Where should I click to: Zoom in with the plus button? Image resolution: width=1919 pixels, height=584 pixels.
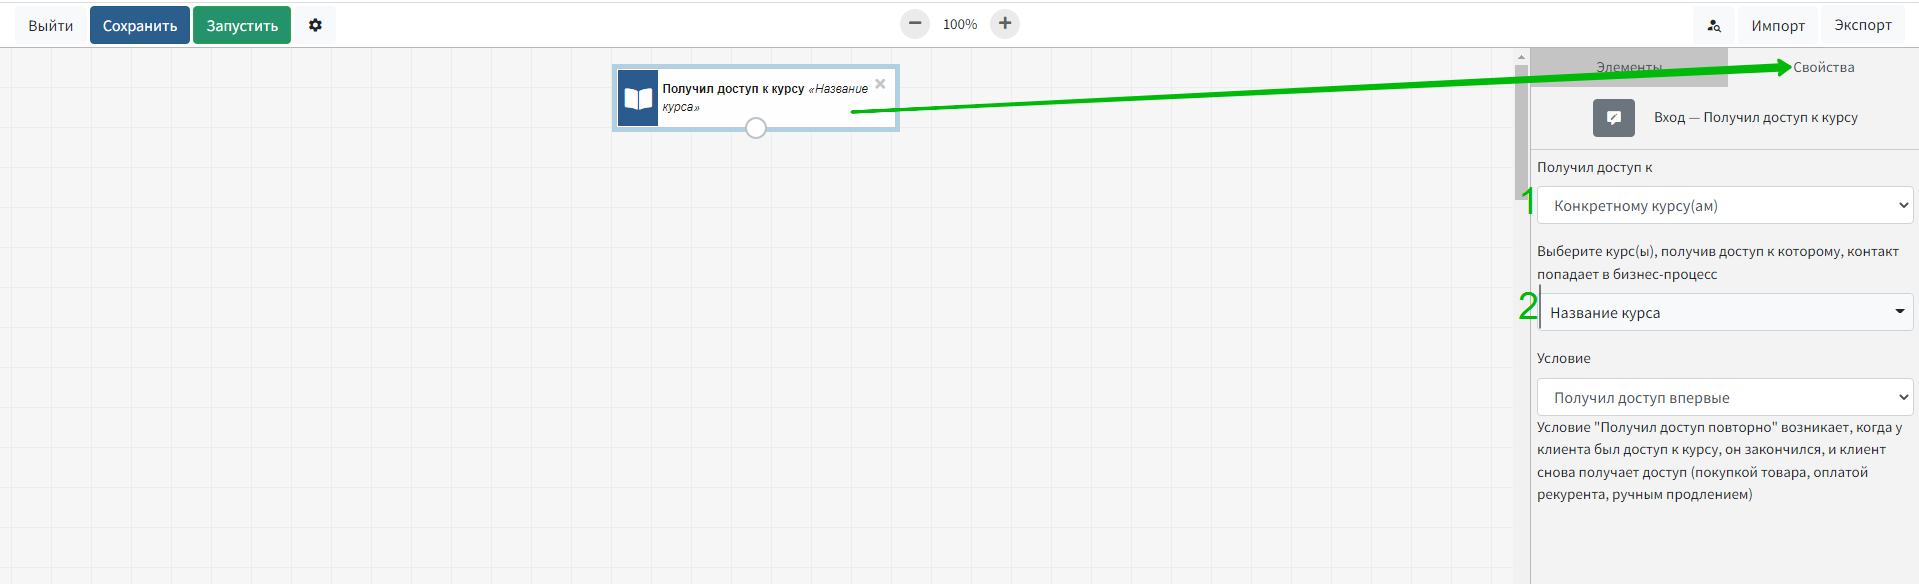1005,24
